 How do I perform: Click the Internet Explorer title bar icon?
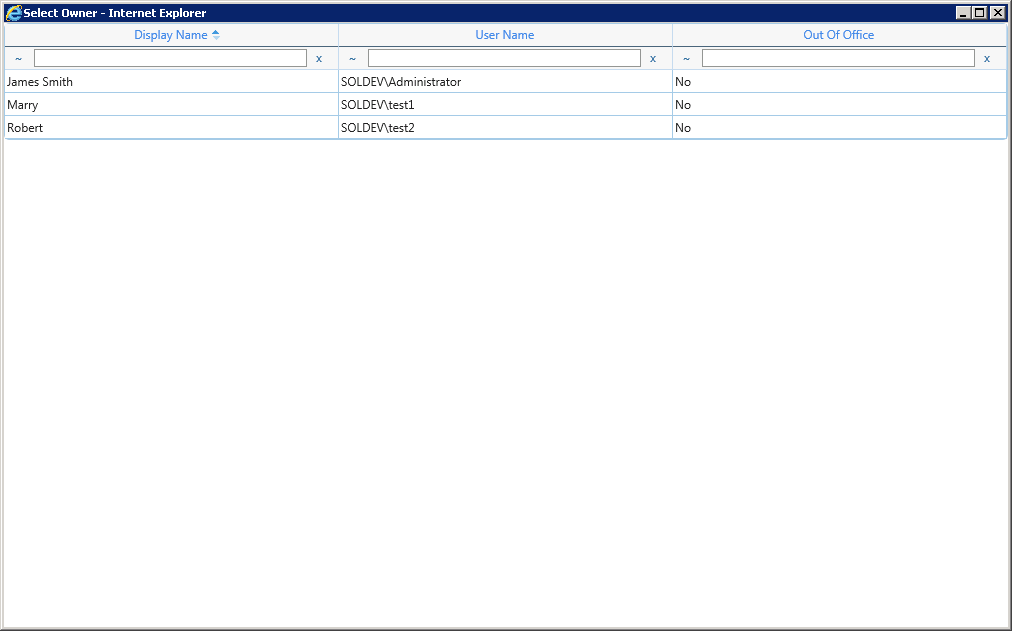[x=14, y=13]
